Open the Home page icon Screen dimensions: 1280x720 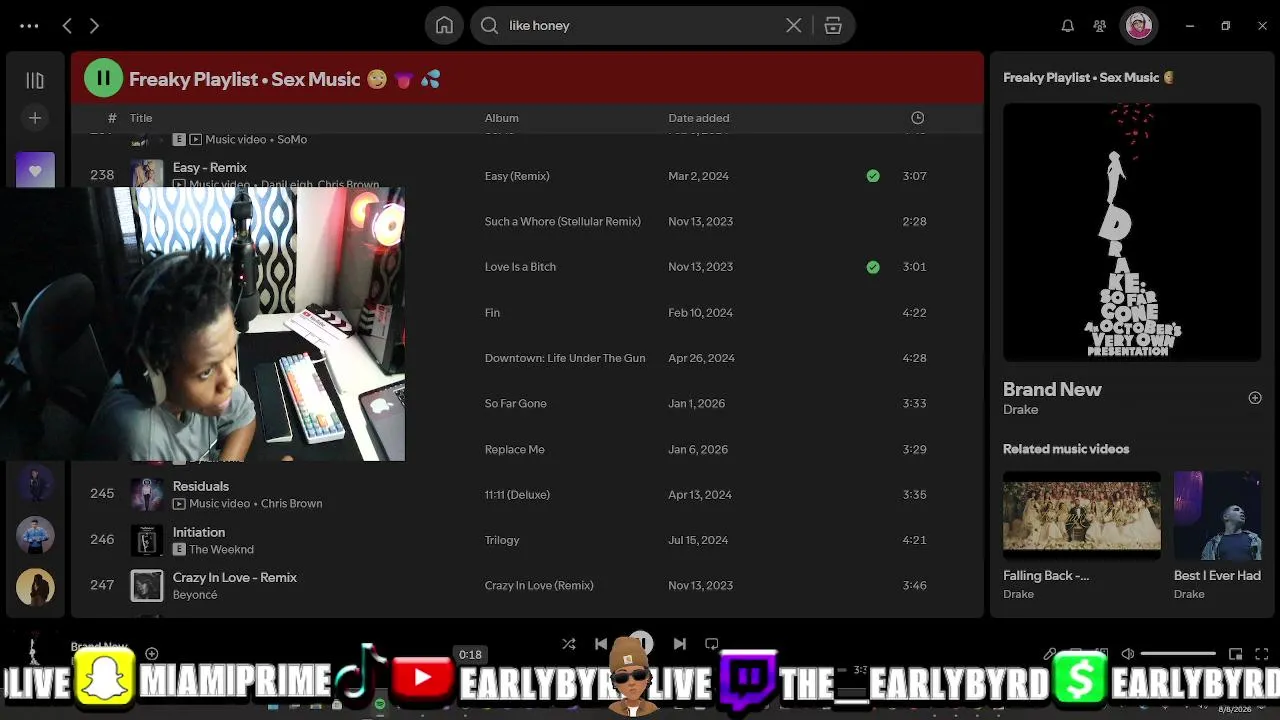click(x=444, y=26)
